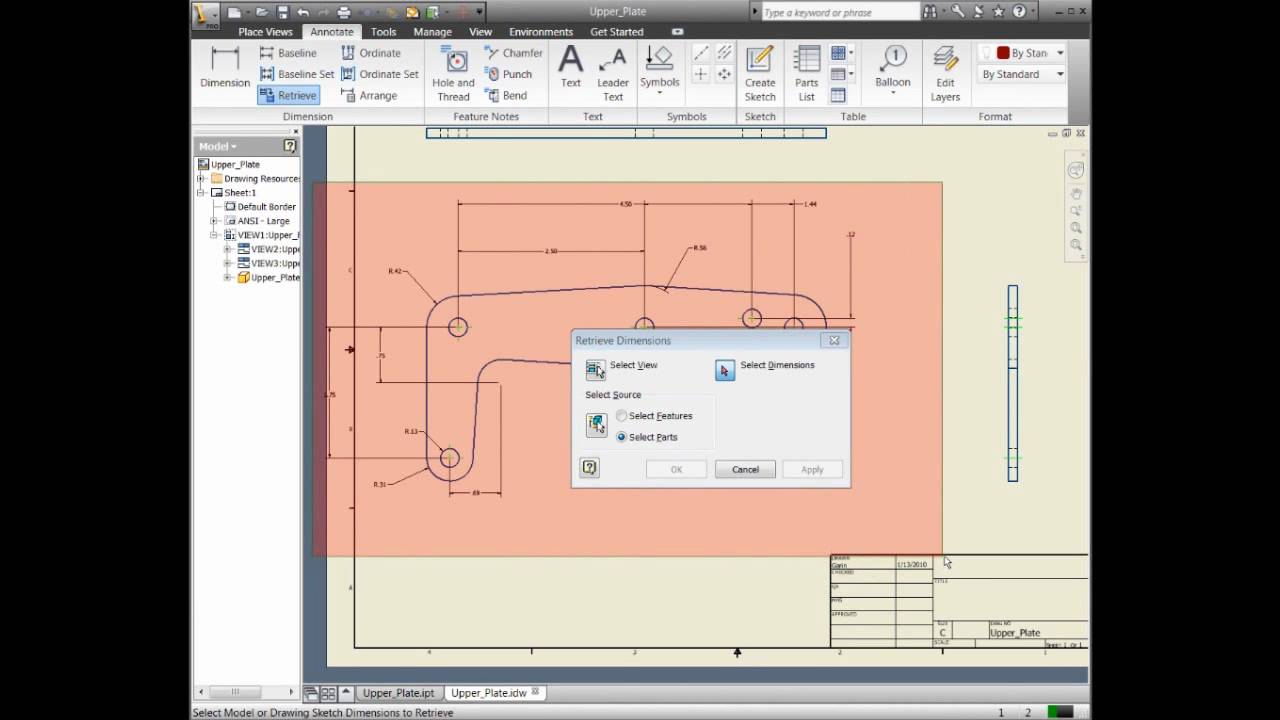The height and width of the screenshot is (720, 1280).
Task: Switch to Upper_Plate.ipt document tab
Action: click(x=398, y=693)
